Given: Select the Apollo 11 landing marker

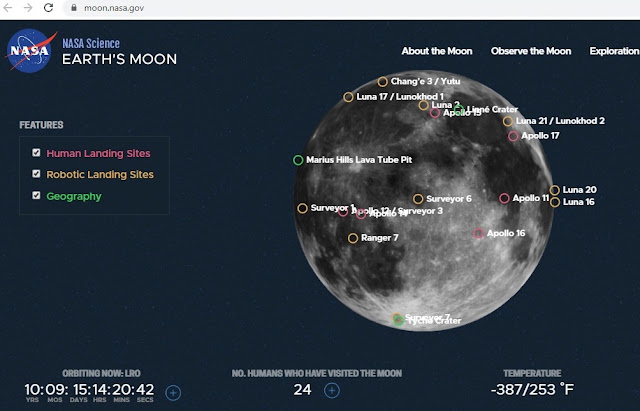Looking at the screenshot, I should 504,198.
